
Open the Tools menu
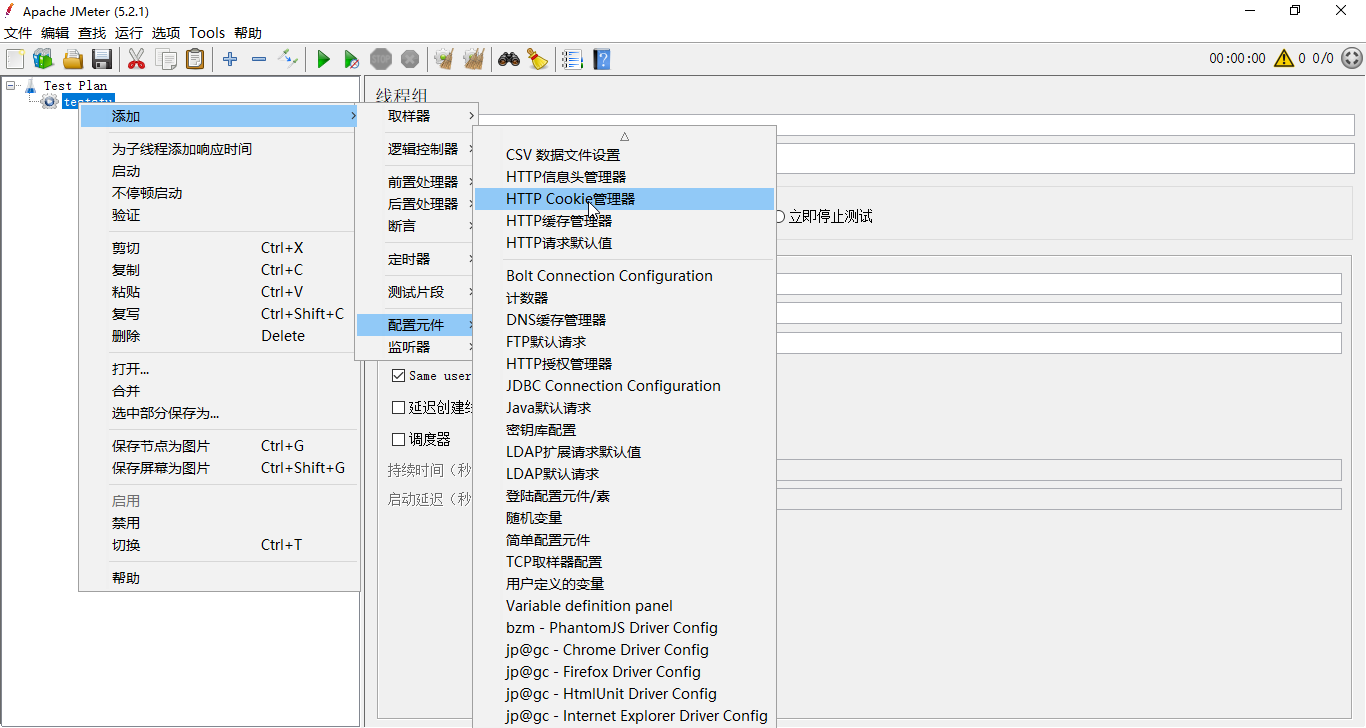pyautogui.click(x=207, y=33)
